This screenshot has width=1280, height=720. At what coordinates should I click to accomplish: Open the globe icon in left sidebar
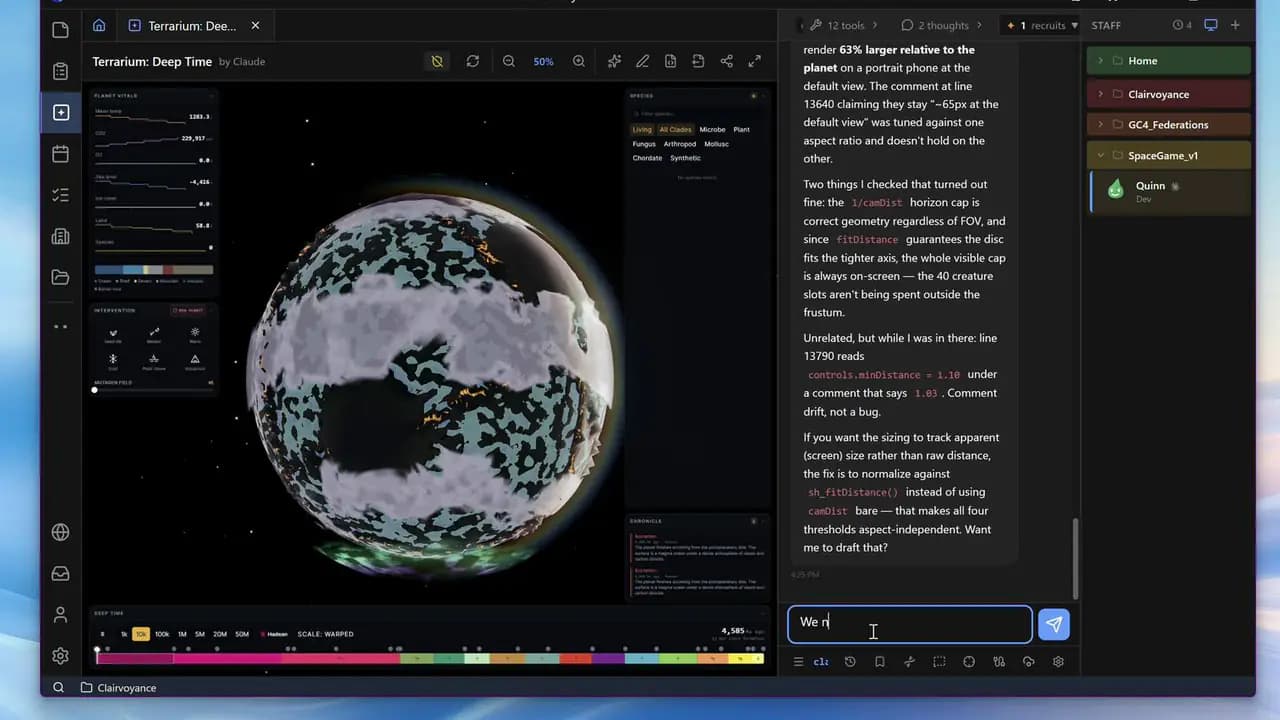60,533
